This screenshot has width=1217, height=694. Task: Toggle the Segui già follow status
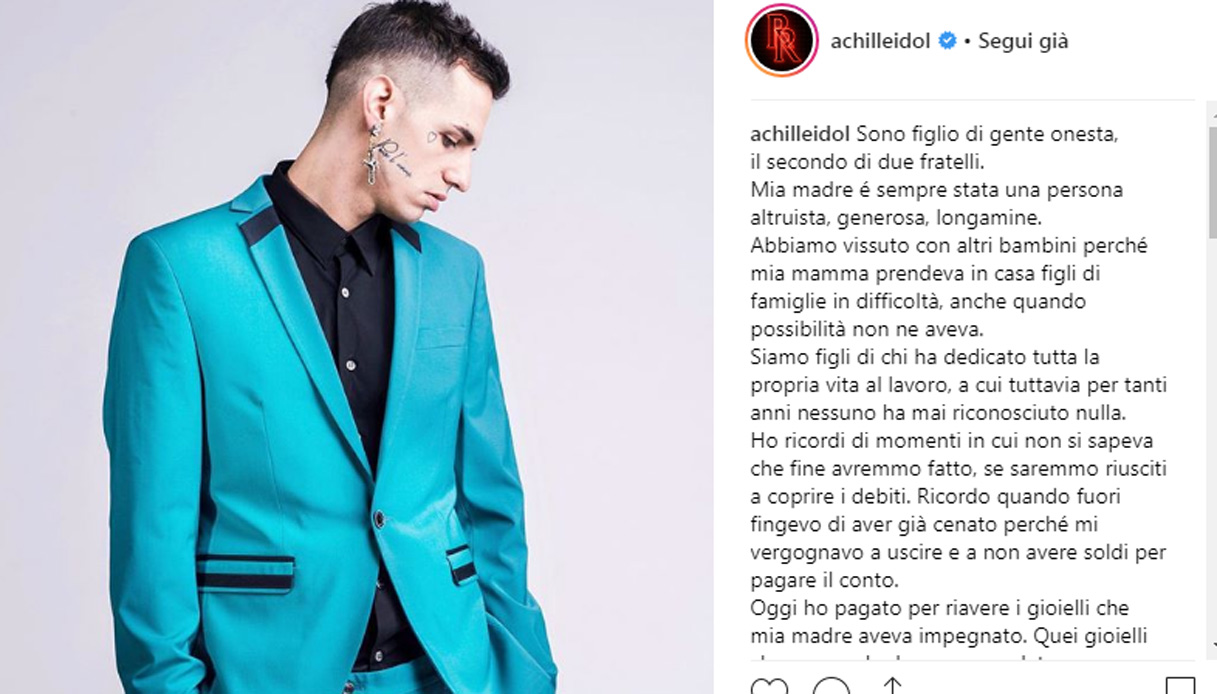coord(1023,42)
